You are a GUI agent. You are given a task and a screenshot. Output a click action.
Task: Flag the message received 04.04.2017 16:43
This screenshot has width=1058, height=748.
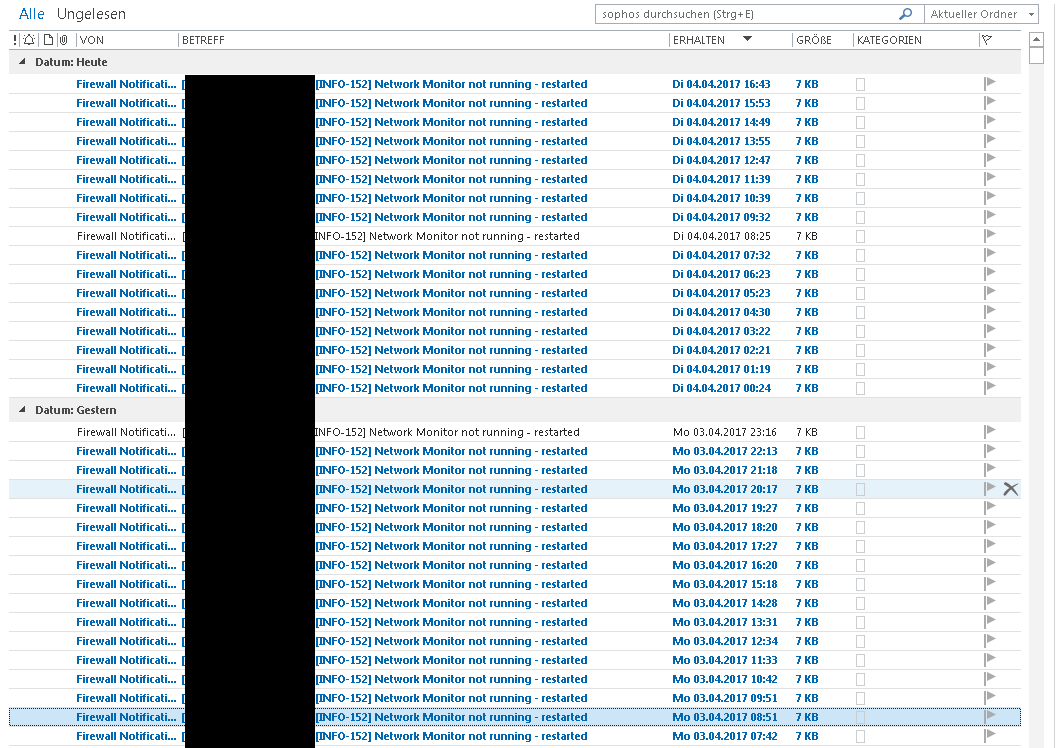(990, 84)
